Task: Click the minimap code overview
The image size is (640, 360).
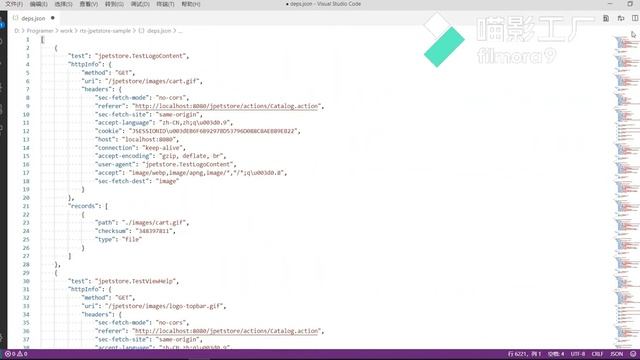Action: point(626,192)
